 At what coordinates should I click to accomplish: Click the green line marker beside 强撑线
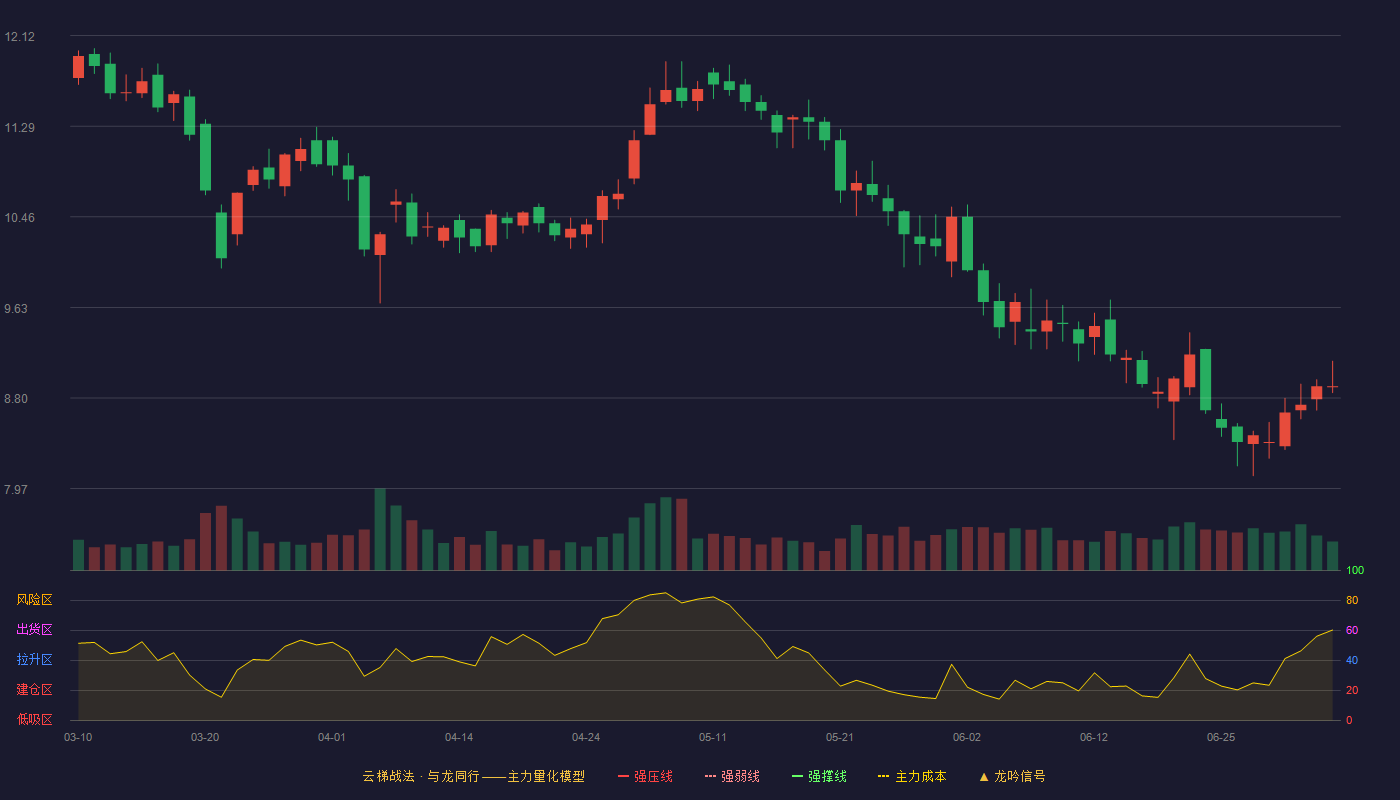797,776
